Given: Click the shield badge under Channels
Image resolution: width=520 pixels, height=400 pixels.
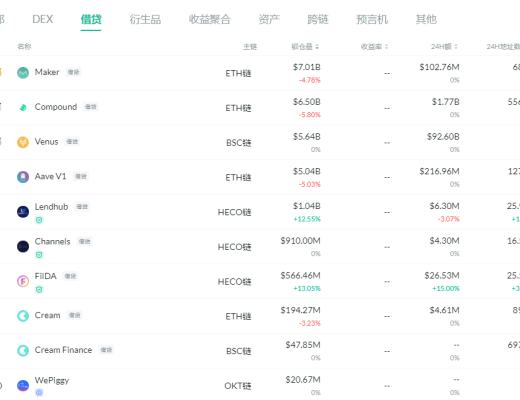Looking at the screenshot, I should 39,255.
